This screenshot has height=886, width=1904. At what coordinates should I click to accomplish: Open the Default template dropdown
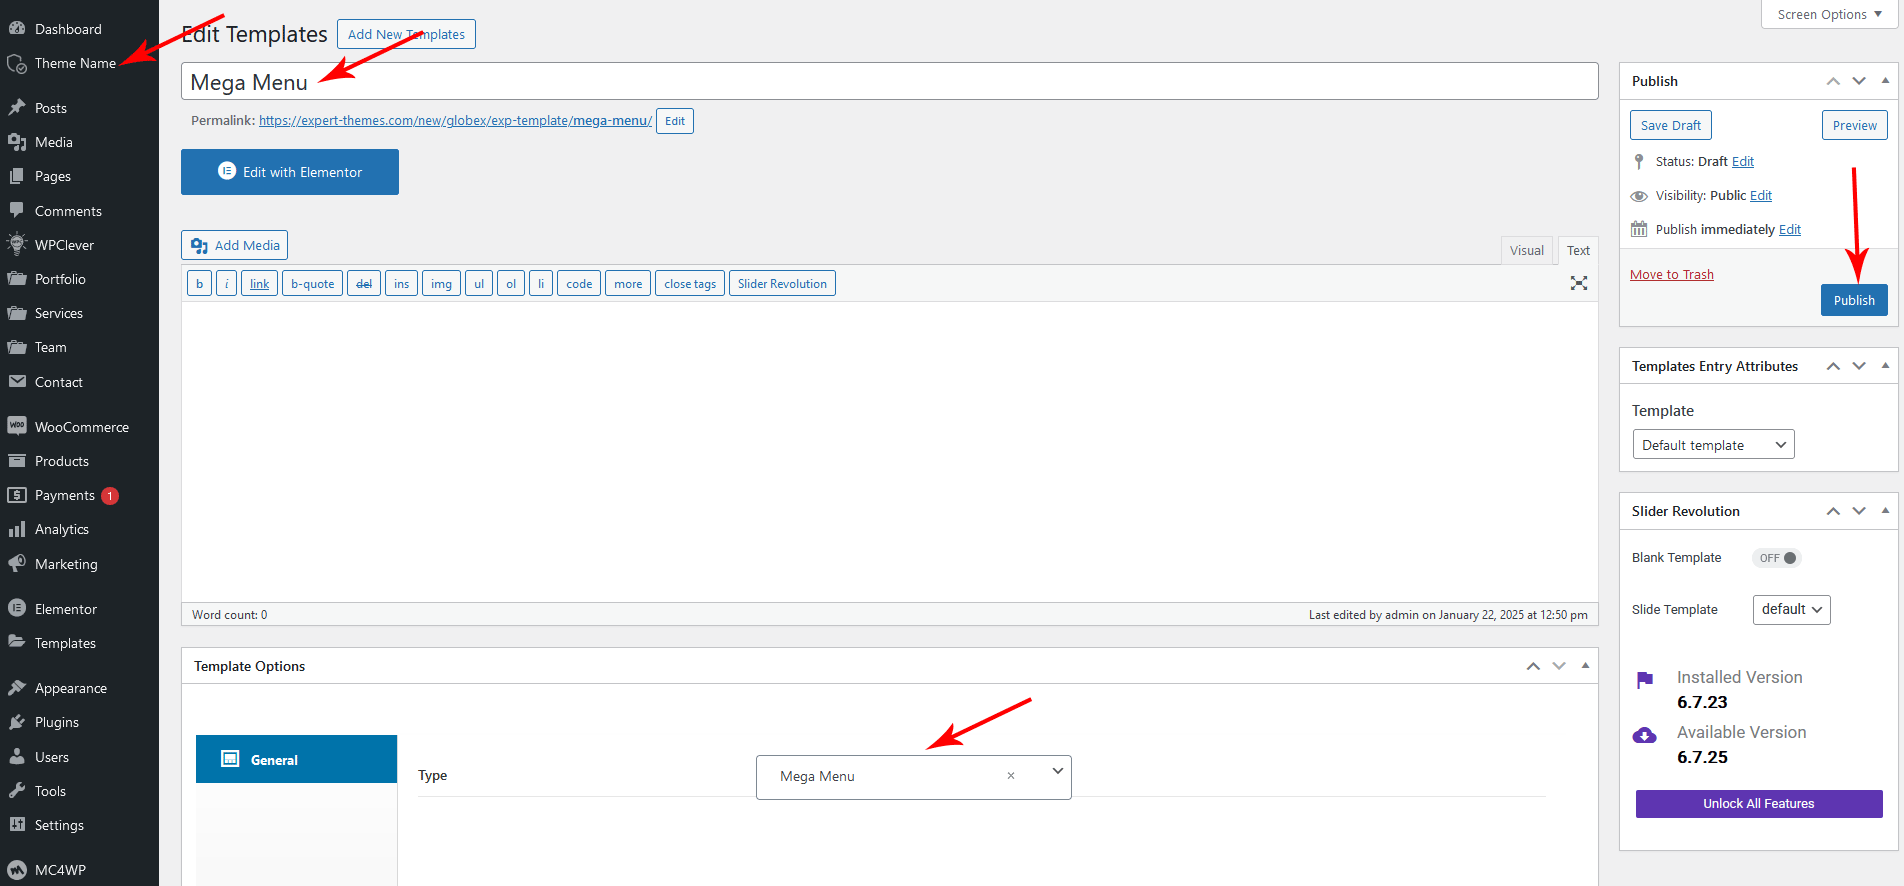coord(1712,445)
